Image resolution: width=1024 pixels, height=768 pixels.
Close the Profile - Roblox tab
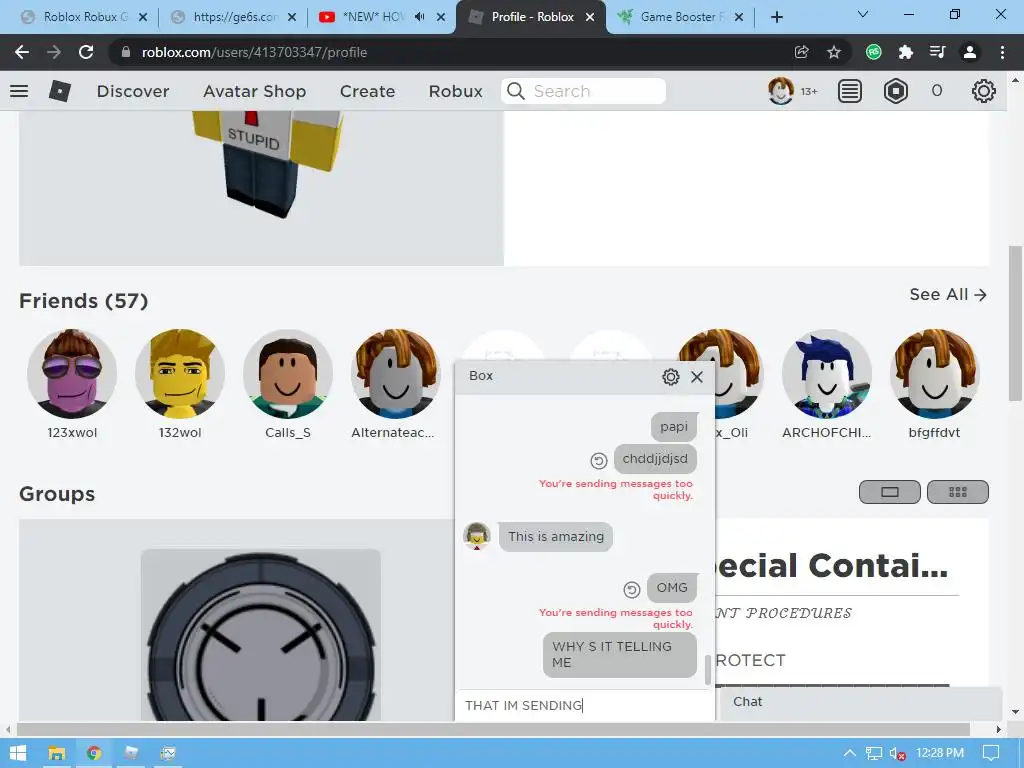(x=590, y=17)
